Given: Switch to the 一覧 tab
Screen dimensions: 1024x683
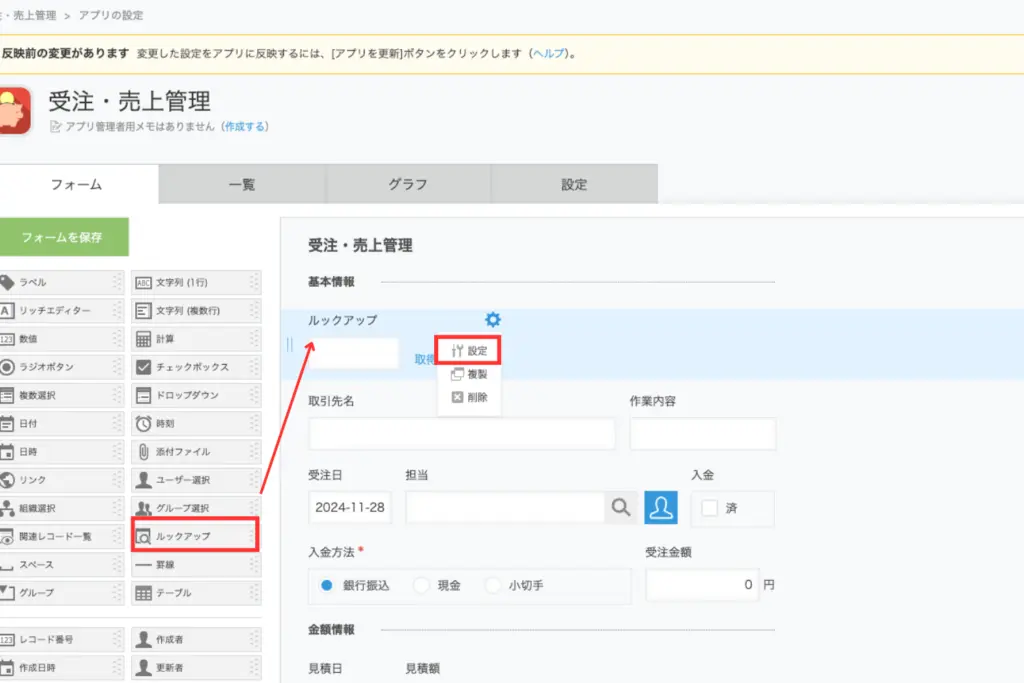Looking at the screenshot, I should coord(242,185).
